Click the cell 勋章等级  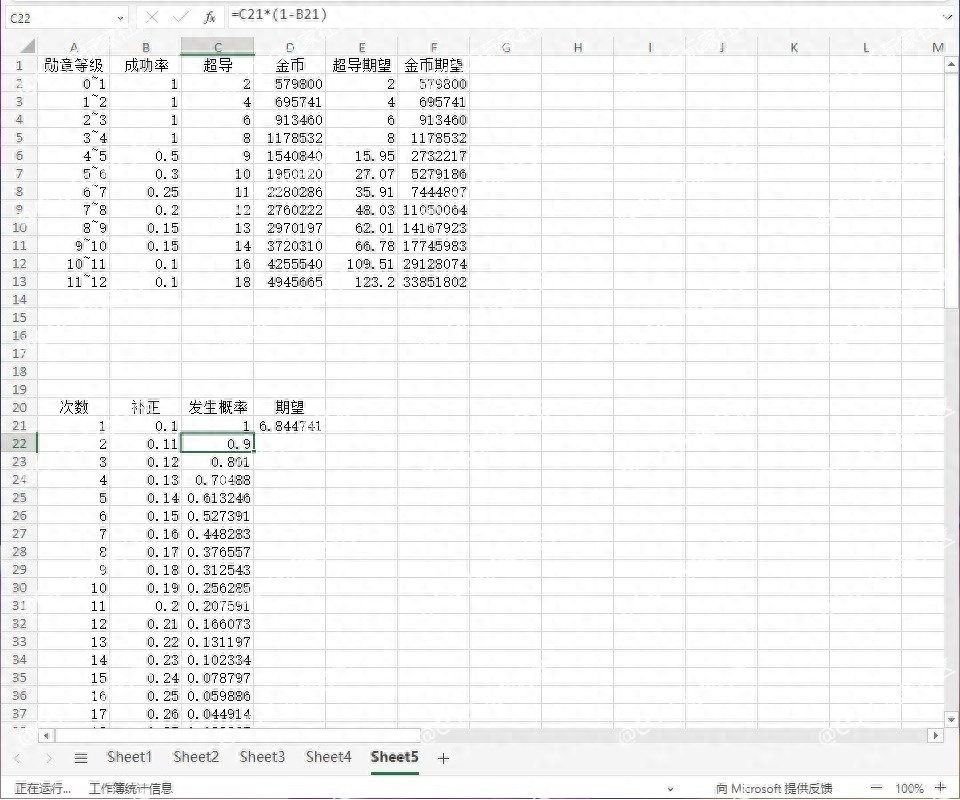coord(73,65)
